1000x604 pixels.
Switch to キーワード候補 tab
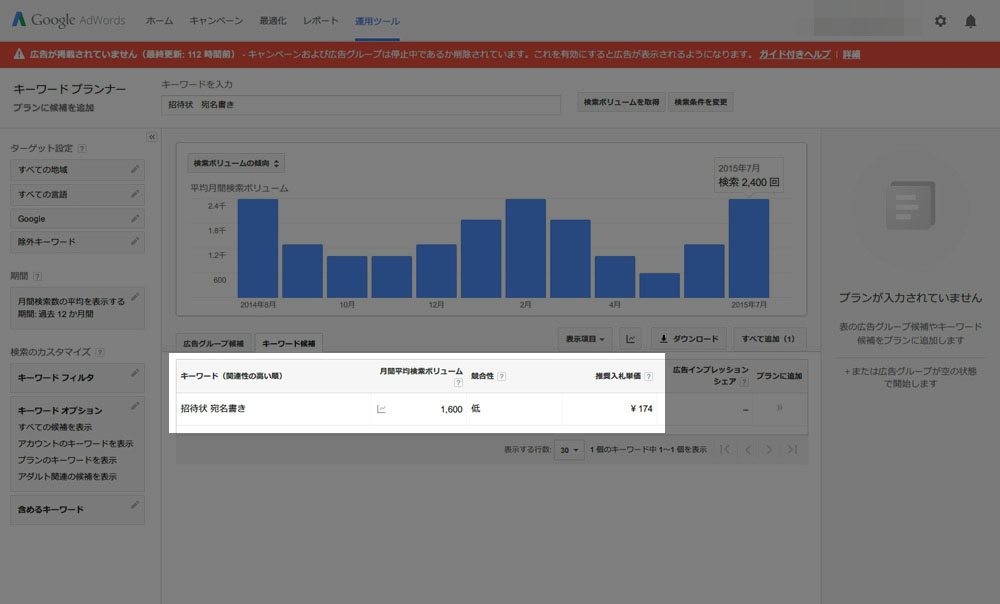[288, 343]
